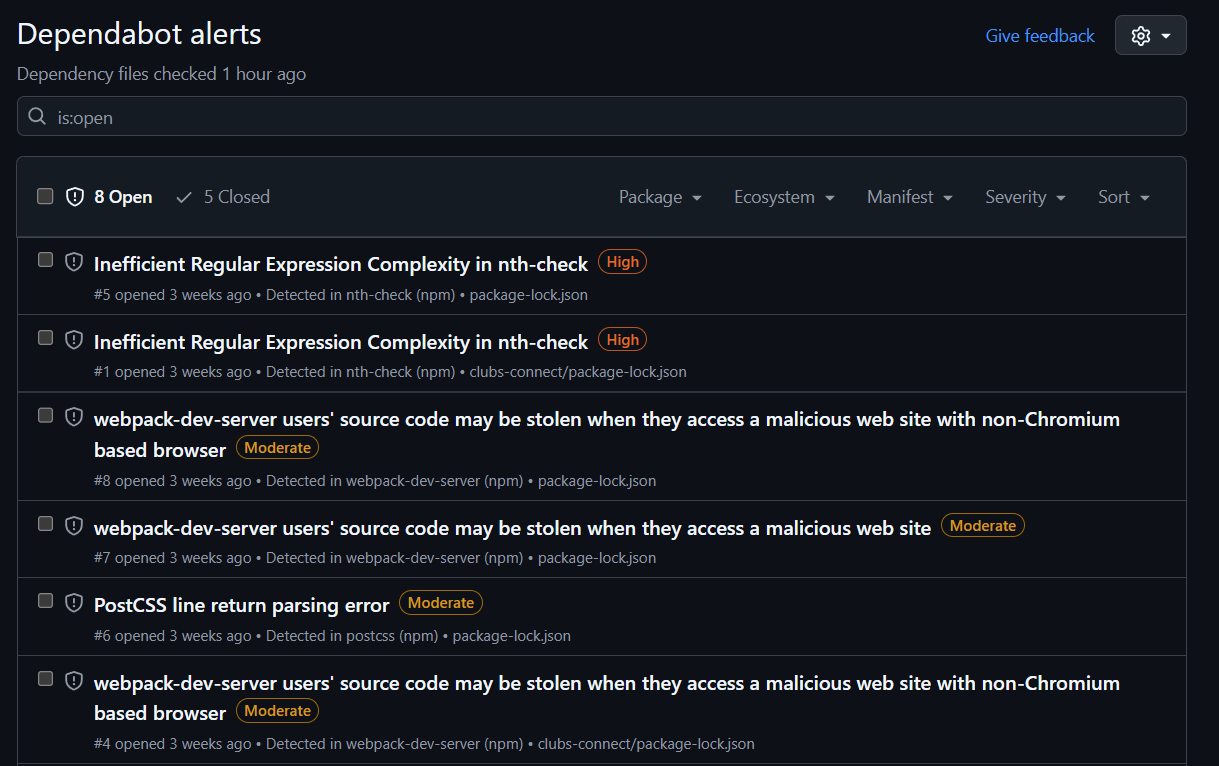Click shield icon of PostCSS alert

pyautogui.click(x=74, y=603)
